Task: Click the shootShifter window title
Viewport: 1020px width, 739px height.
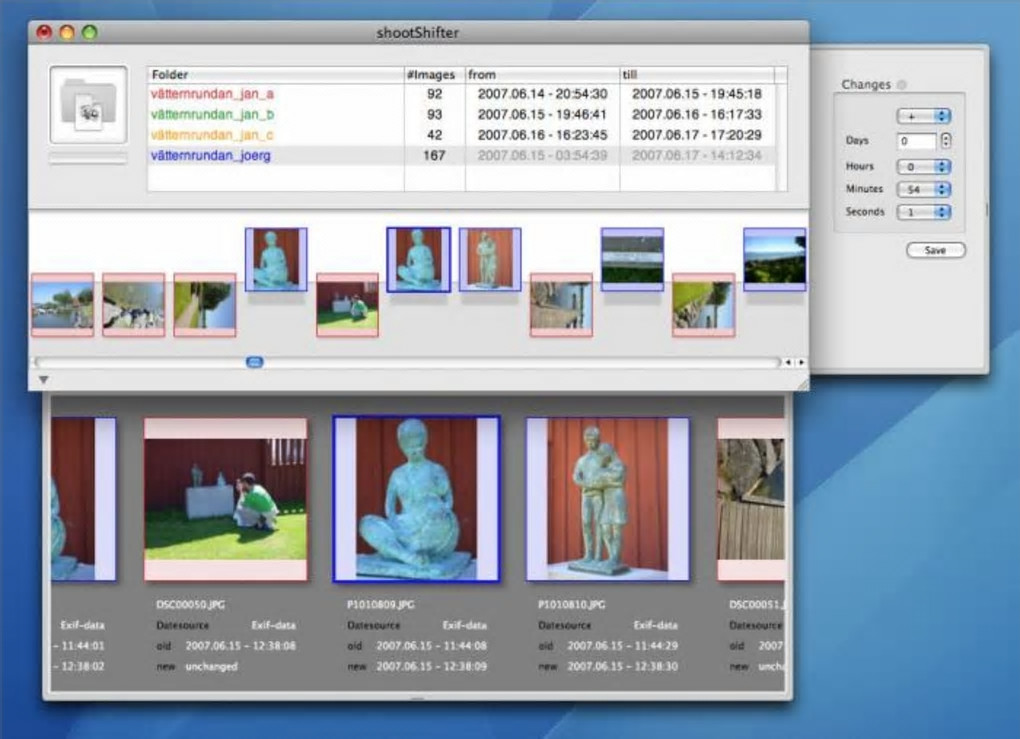Action: pyautogui.click(x=418, y=33)
